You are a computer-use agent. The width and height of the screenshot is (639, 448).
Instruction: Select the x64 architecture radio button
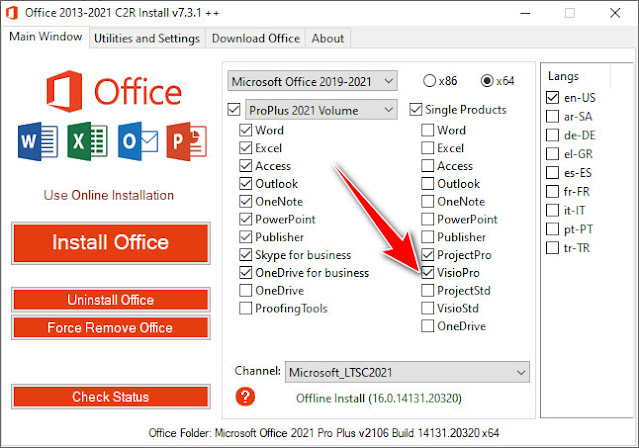(x=487, y=81)
